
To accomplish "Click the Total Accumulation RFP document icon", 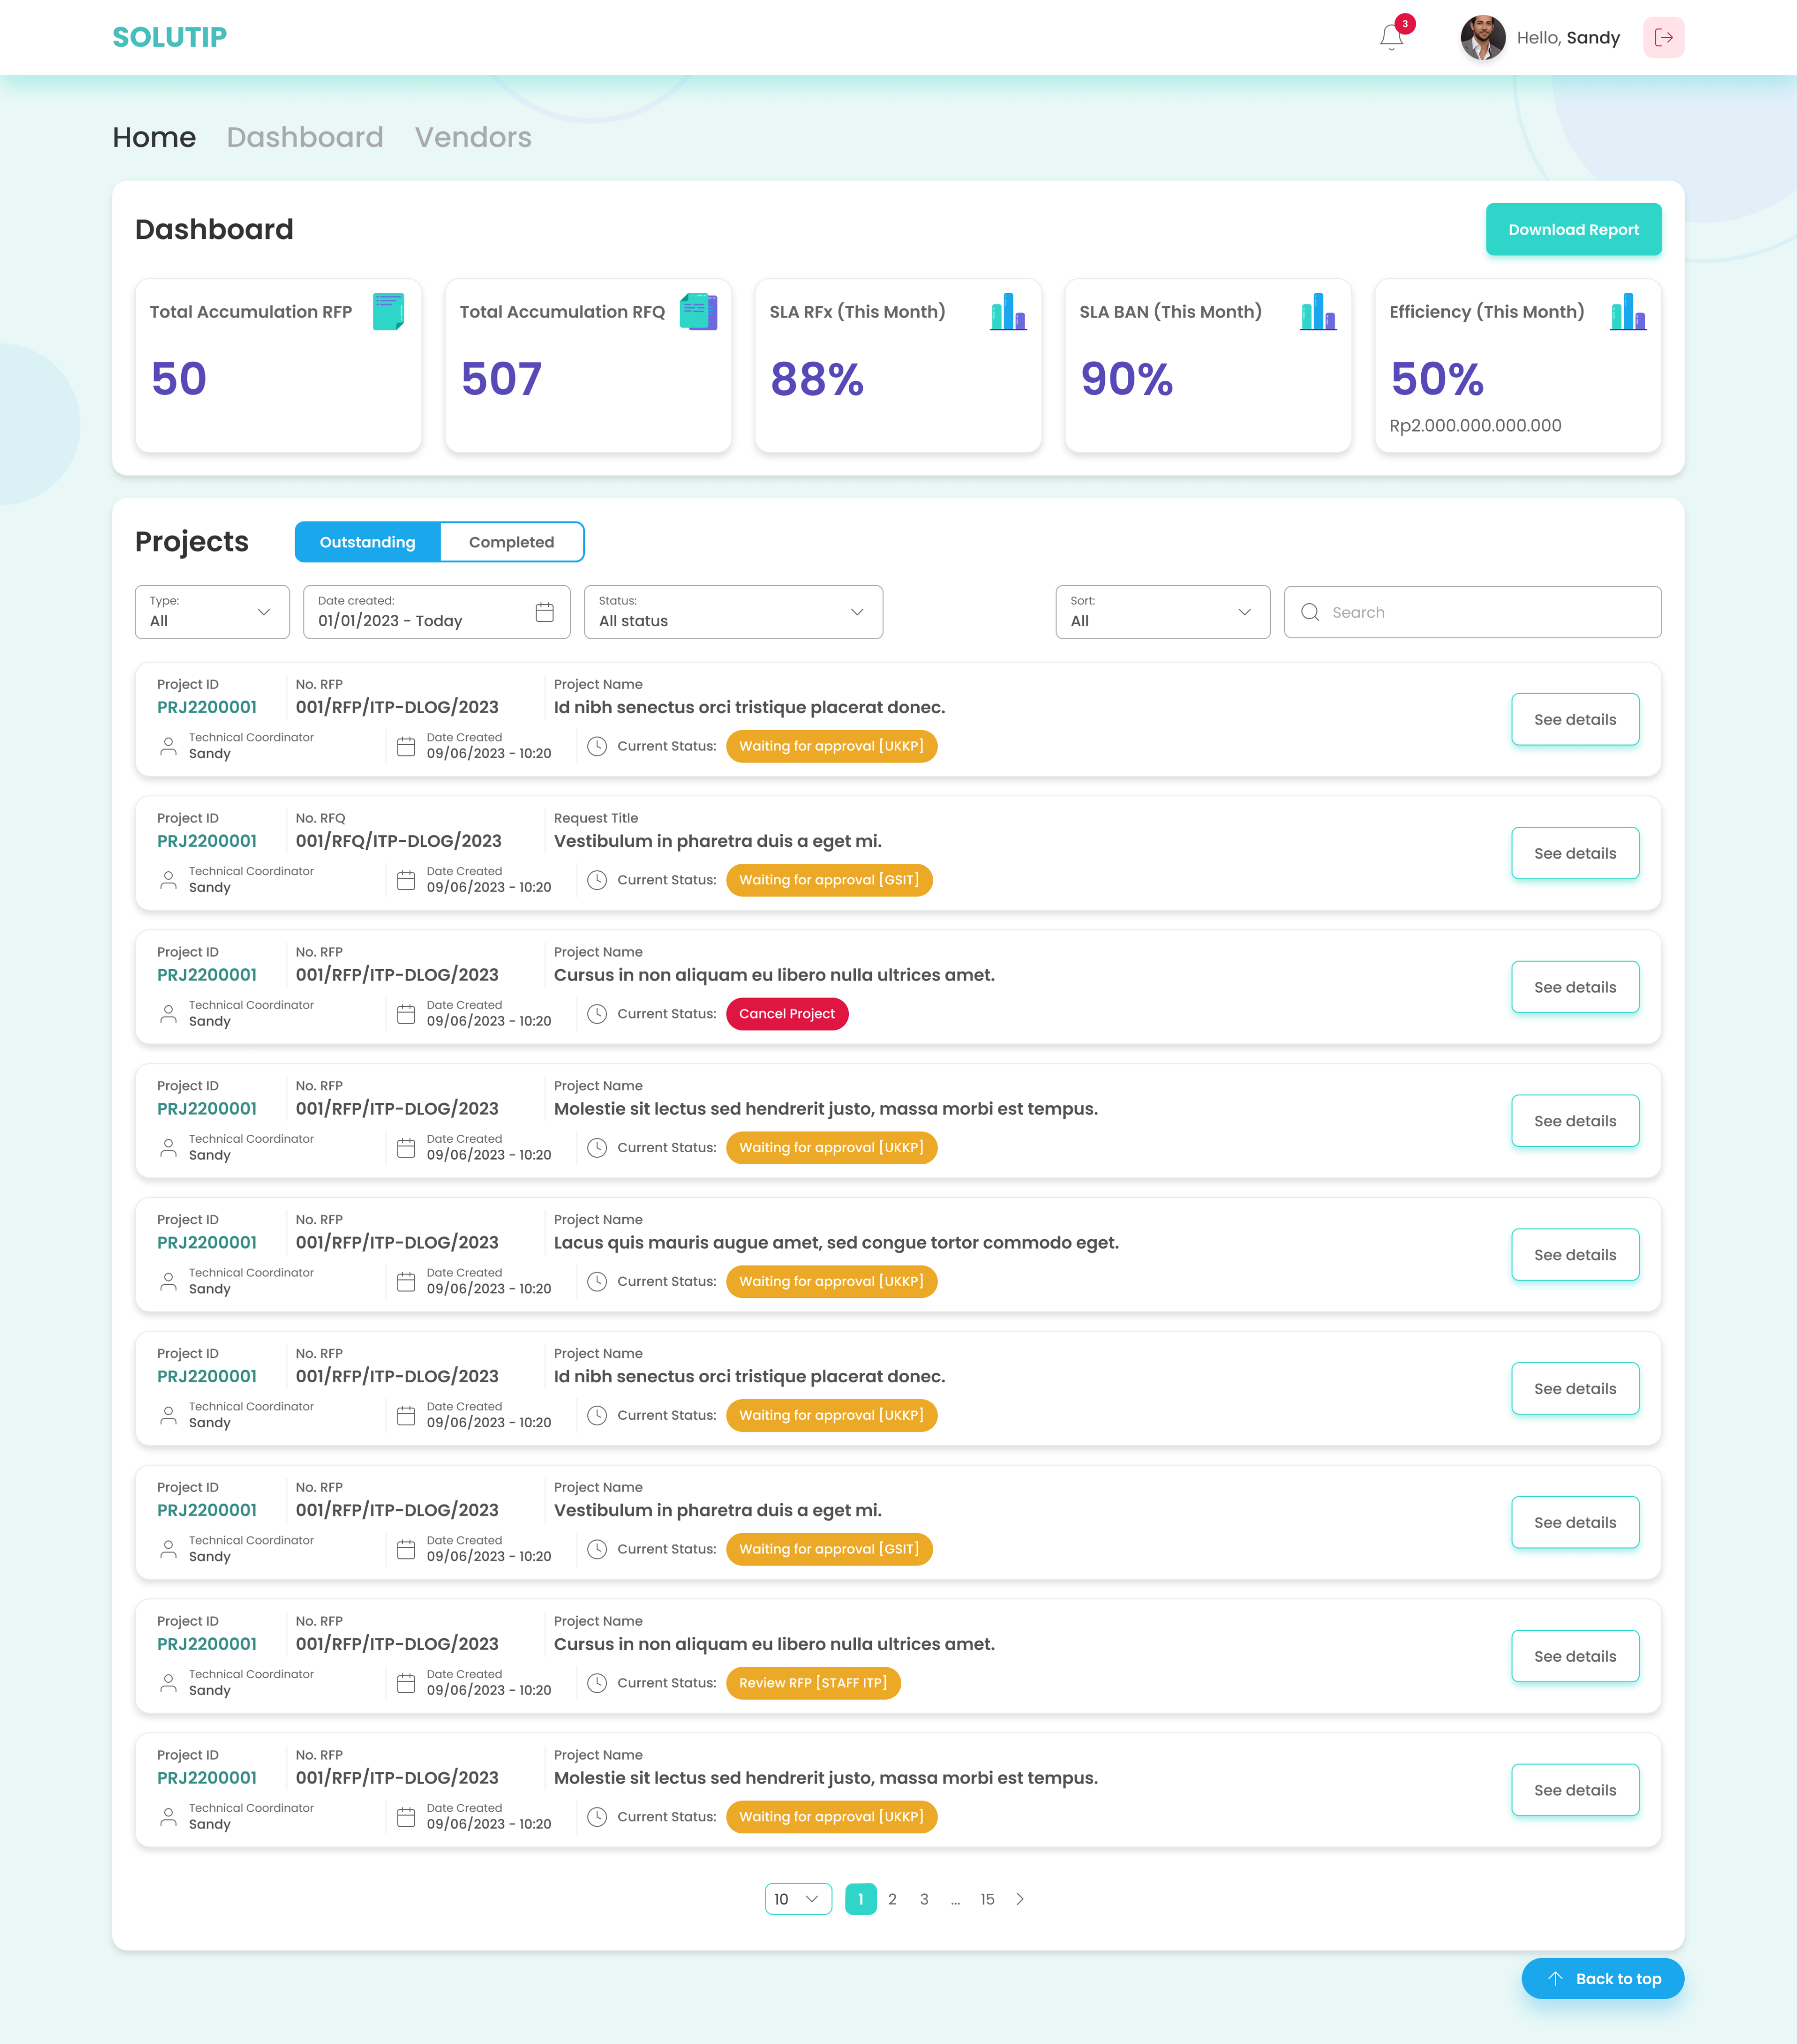I will [388, 312].
